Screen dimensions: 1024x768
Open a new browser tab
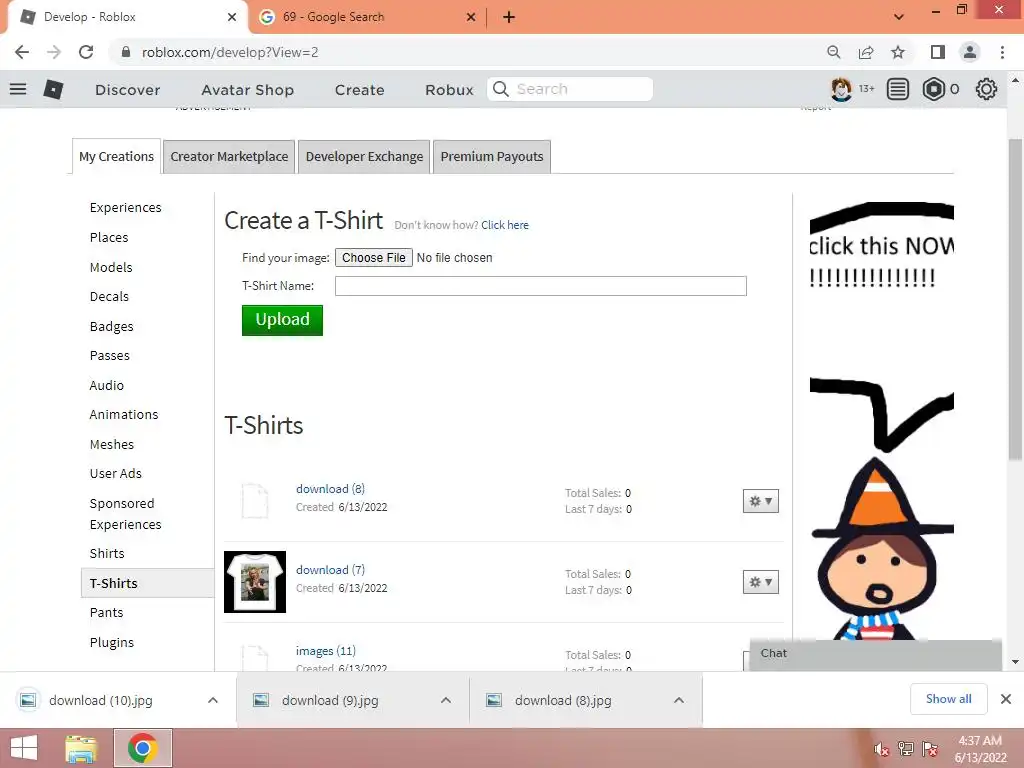point(509,17)
